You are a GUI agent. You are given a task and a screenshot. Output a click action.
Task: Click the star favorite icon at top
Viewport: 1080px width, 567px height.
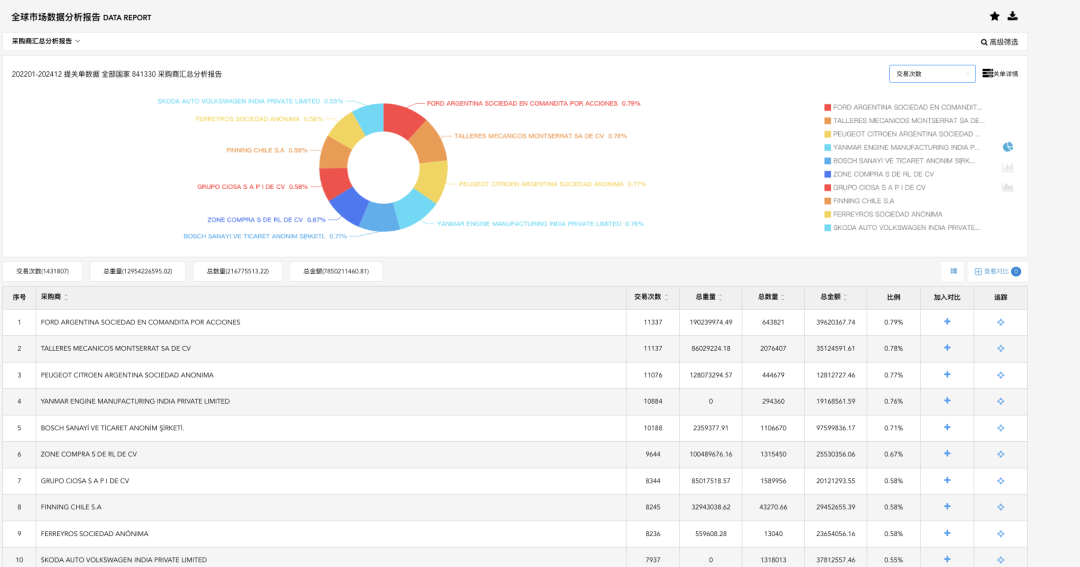(995, 17)
